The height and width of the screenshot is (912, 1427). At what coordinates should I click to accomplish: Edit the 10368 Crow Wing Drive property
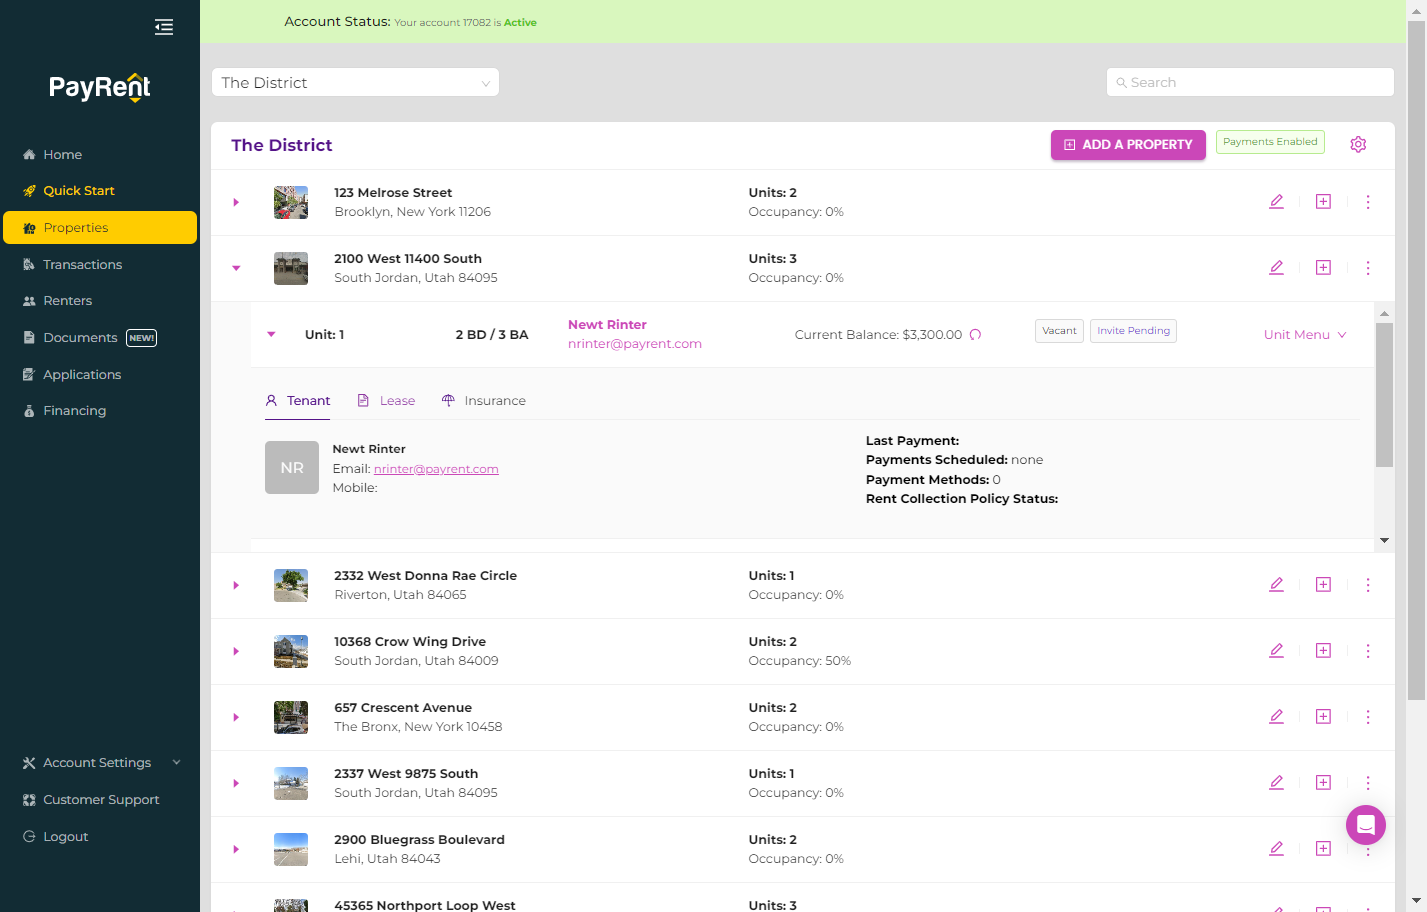1276,651
